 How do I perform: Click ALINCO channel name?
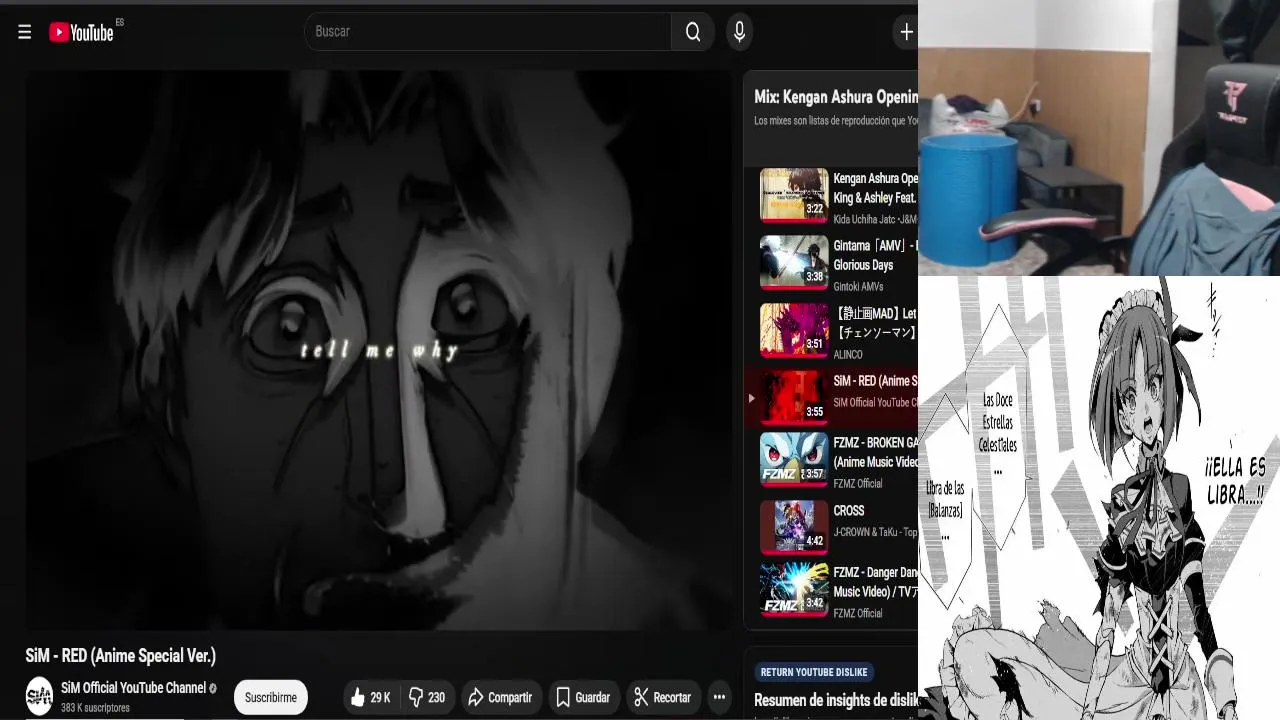848,355
